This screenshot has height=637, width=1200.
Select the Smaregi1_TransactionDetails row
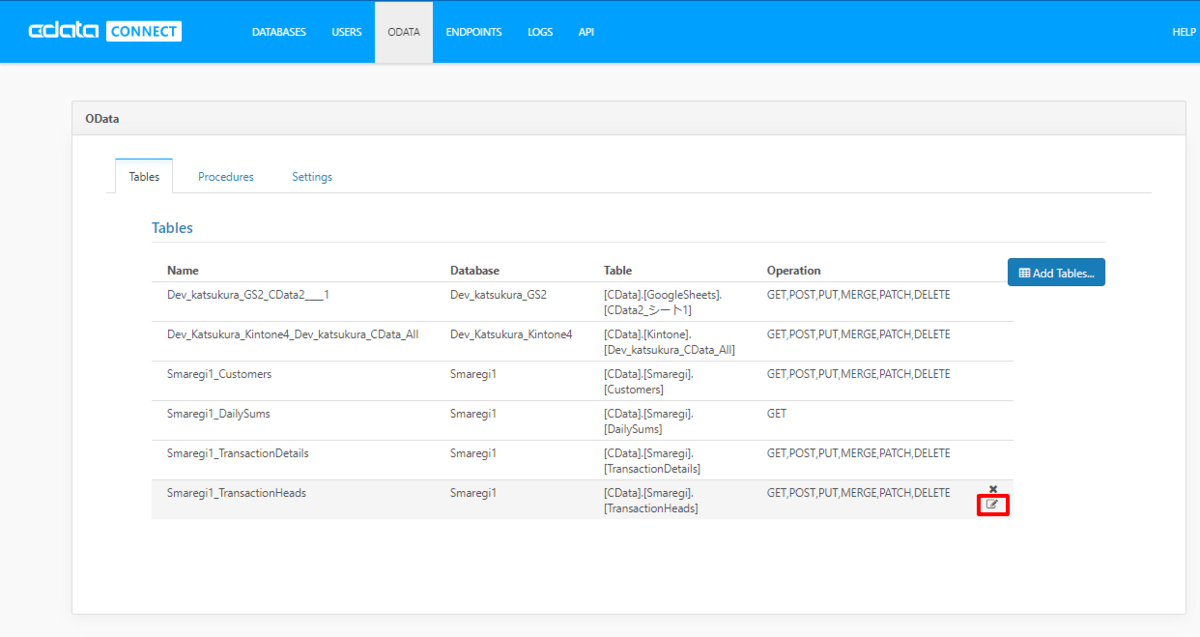tap(238, 453)
